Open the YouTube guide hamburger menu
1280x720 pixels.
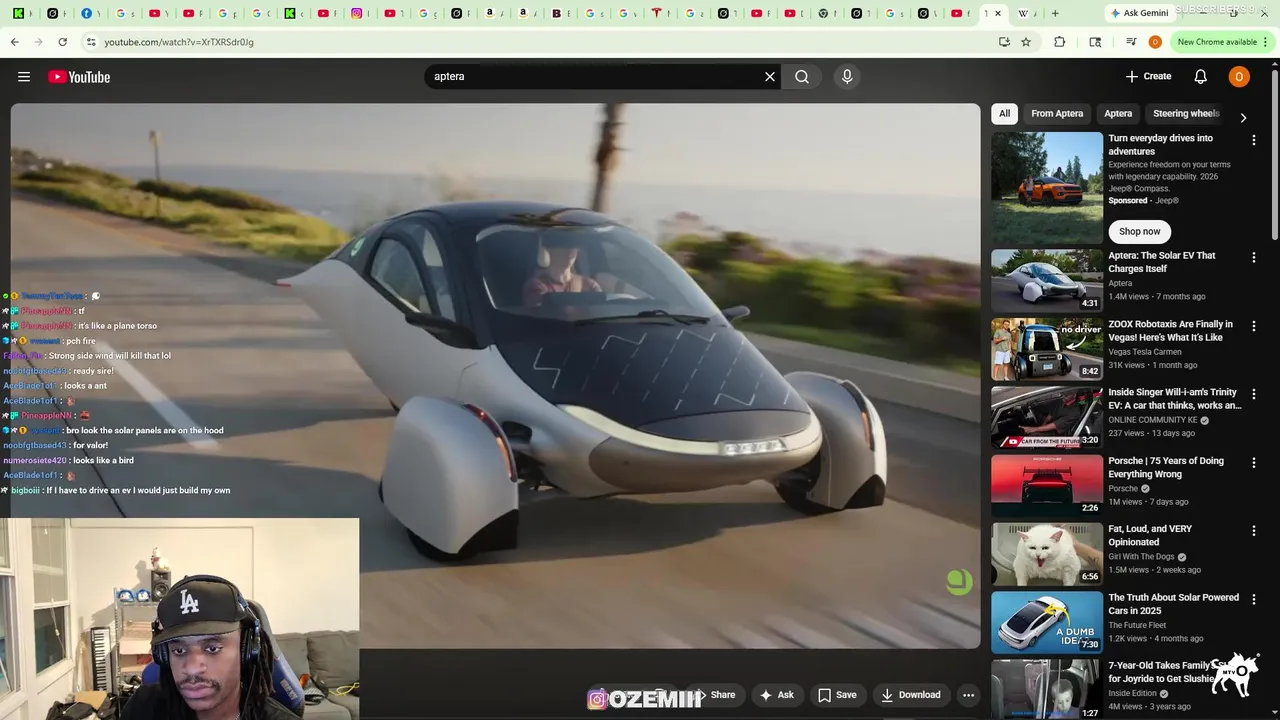point(24,77)
